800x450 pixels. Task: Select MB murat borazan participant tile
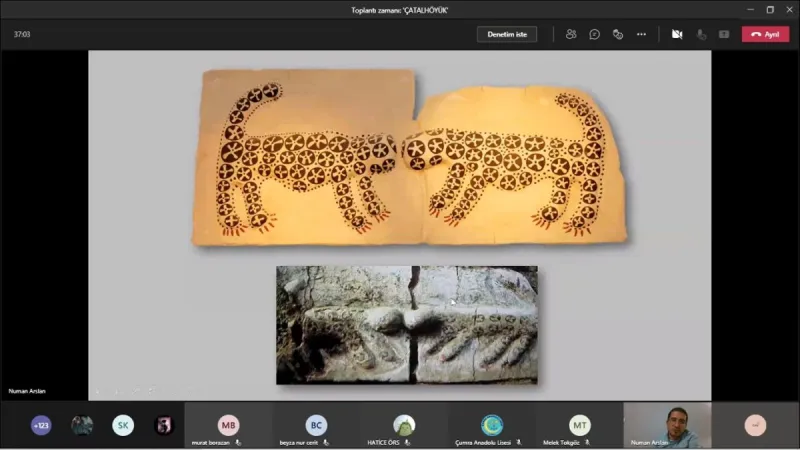tap(228, 425)
